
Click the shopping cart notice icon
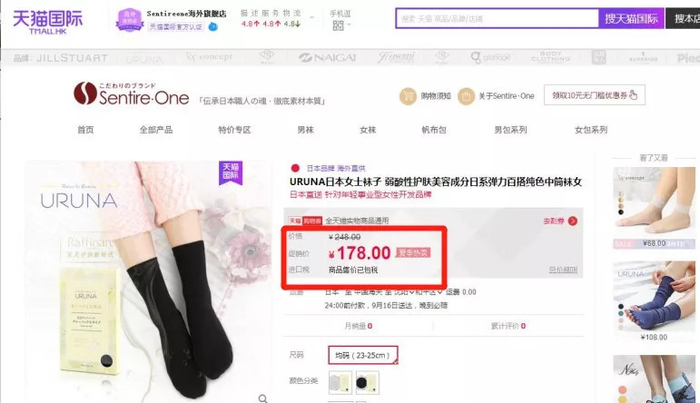tap(408, 96)
